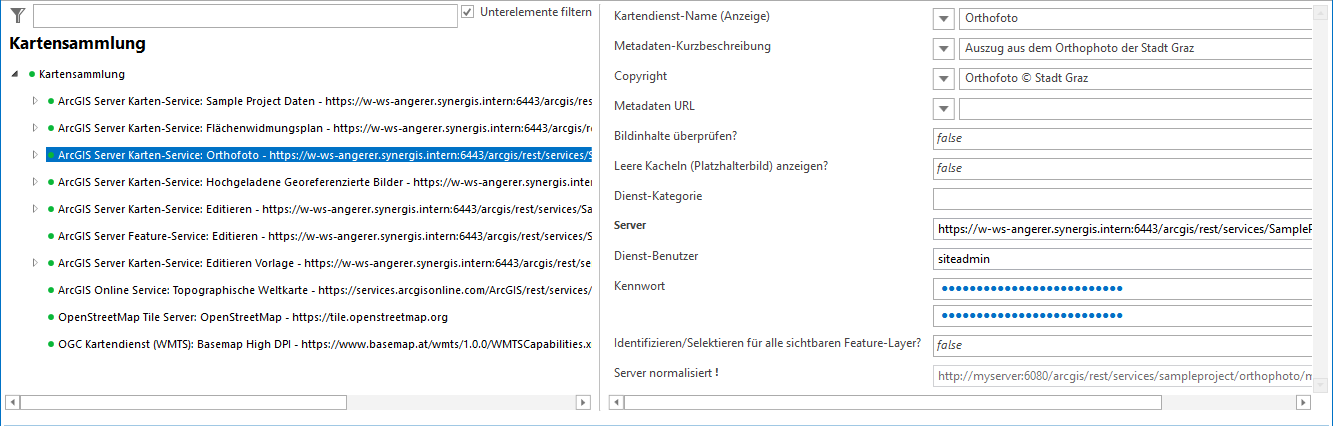Click the Dienst-Benutzer property label
The width and height of the screenshot is (1333, 426).
pos(656,256)
